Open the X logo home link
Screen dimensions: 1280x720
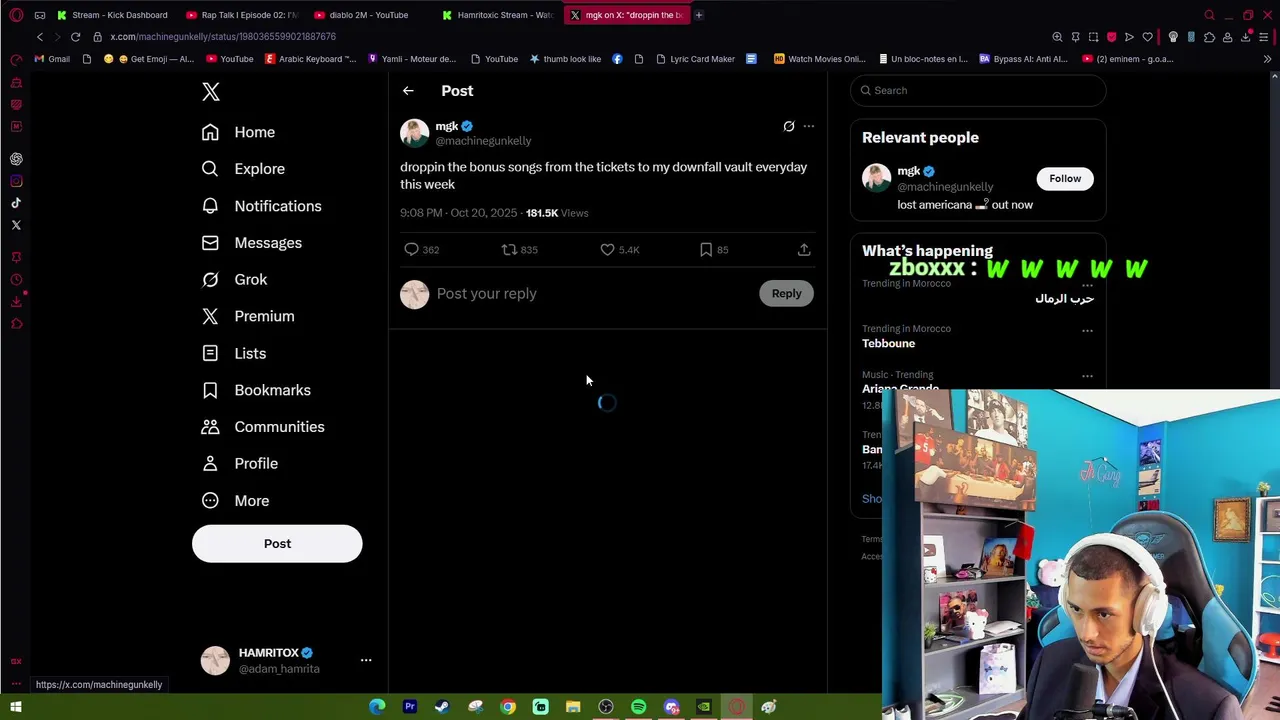coord(211,92)
